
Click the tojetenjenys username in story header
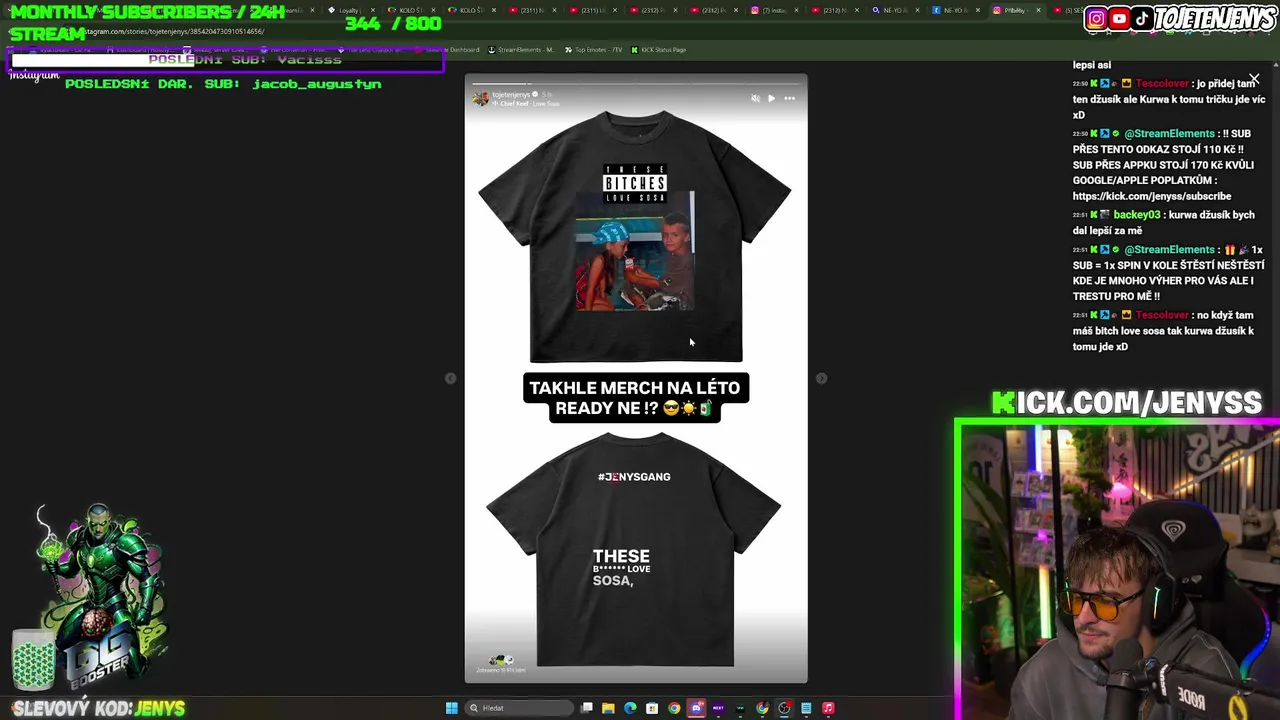click(511, 94)
